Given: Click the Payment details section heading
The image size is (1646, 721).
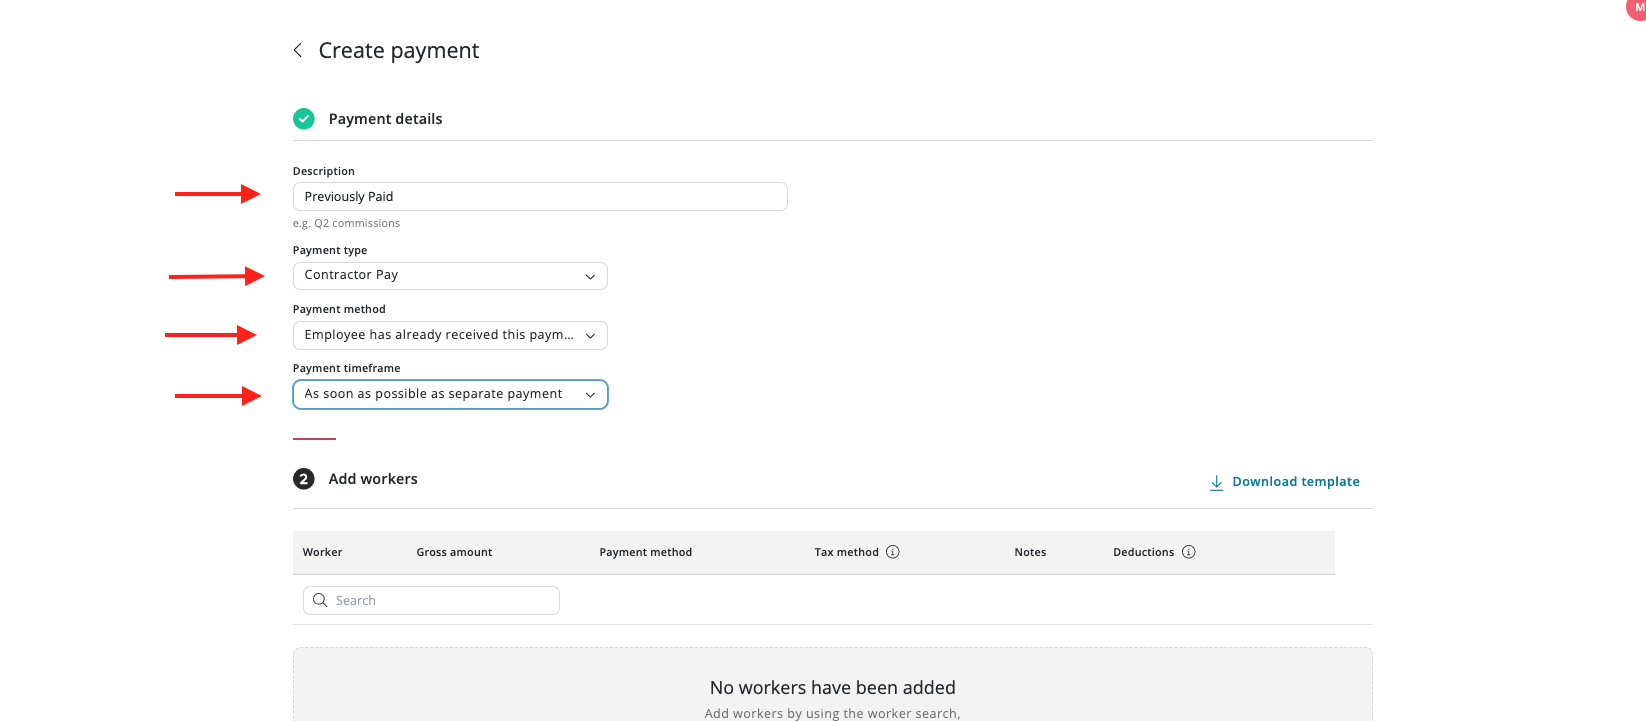Looking at the screenshot, I should pyautogui.click(x=385, y=119).
